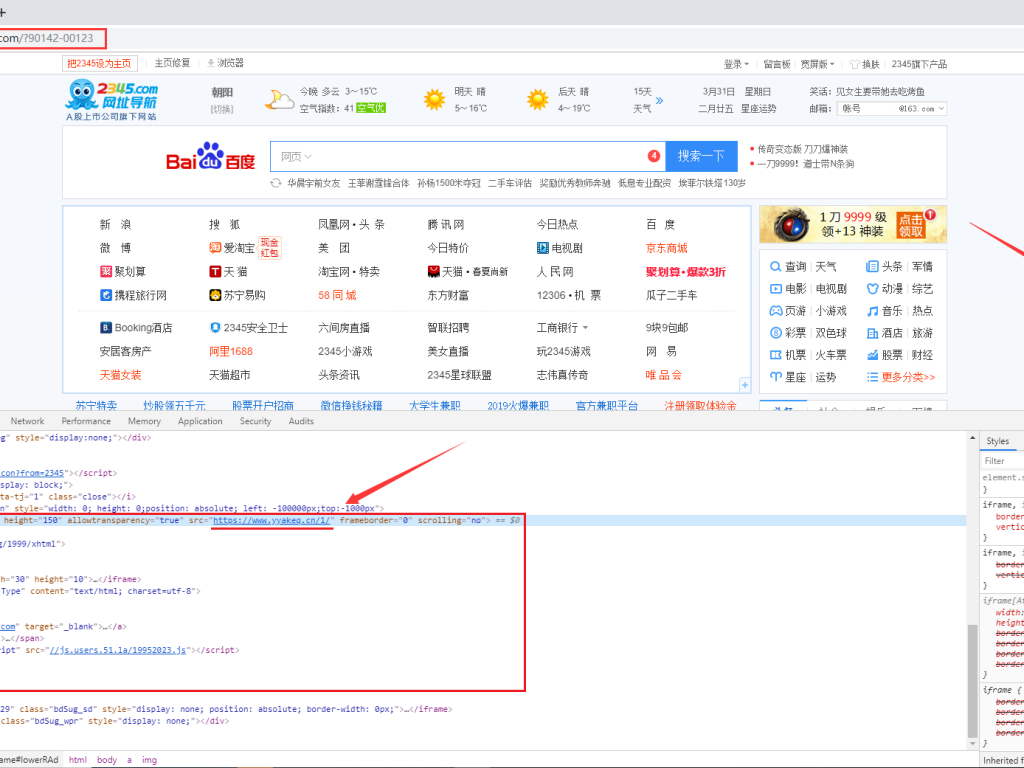
Task: Select the img breadcrumb in DevTools
Action: (150, 760)
